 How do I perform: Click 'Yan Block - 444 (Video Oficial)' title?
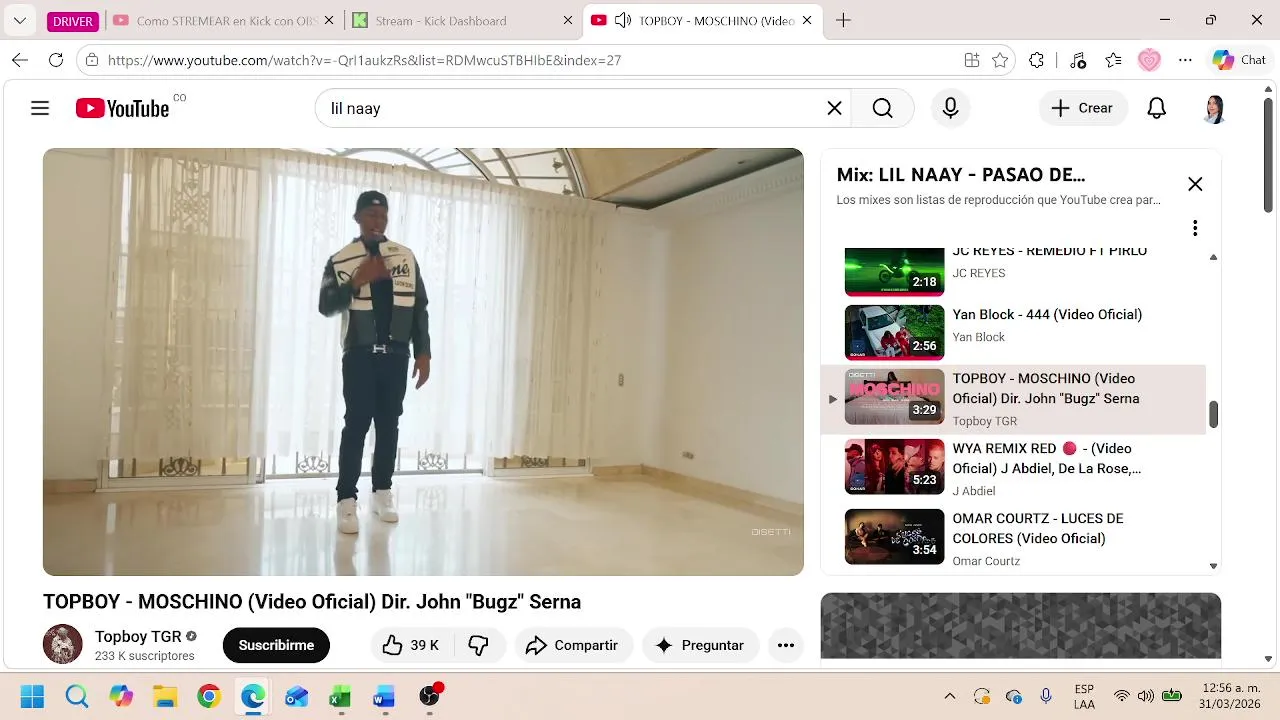click(1047, 314)
